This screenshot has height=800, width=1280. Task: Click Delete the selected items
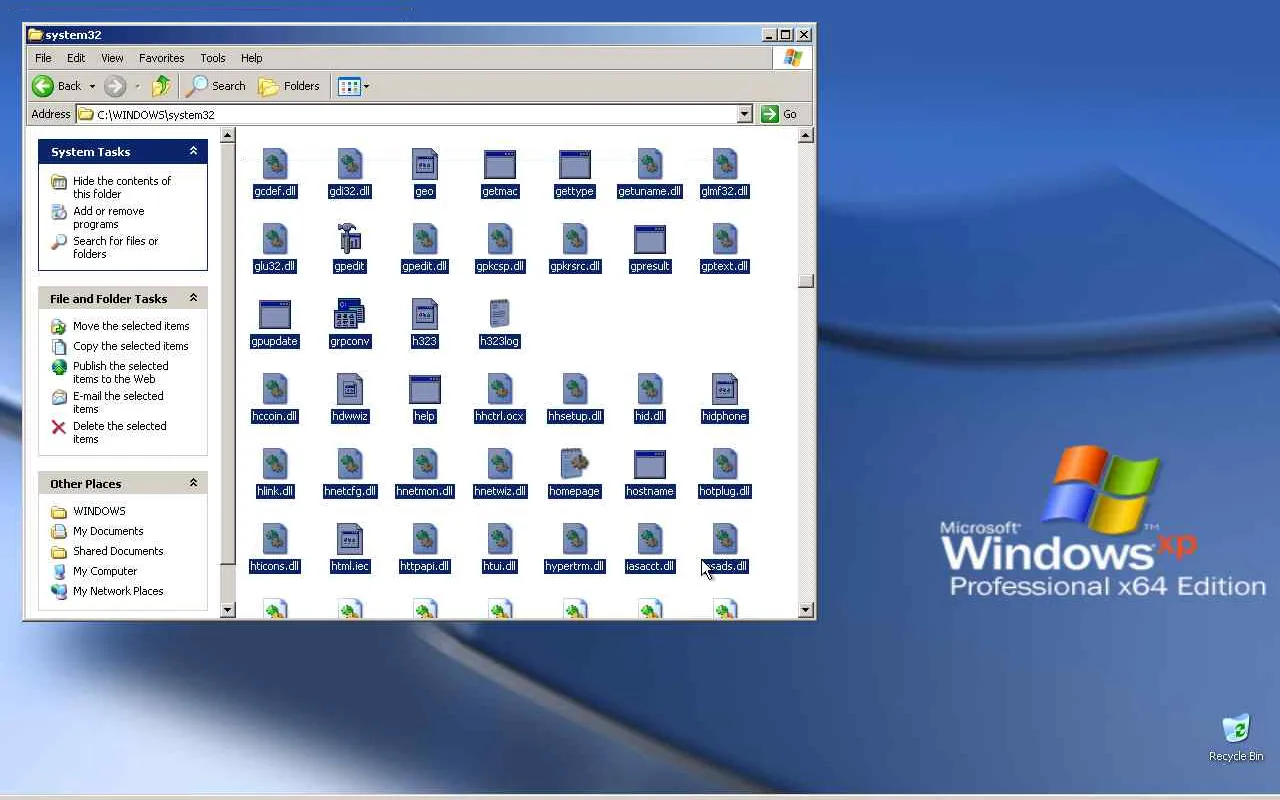point(119,432)
